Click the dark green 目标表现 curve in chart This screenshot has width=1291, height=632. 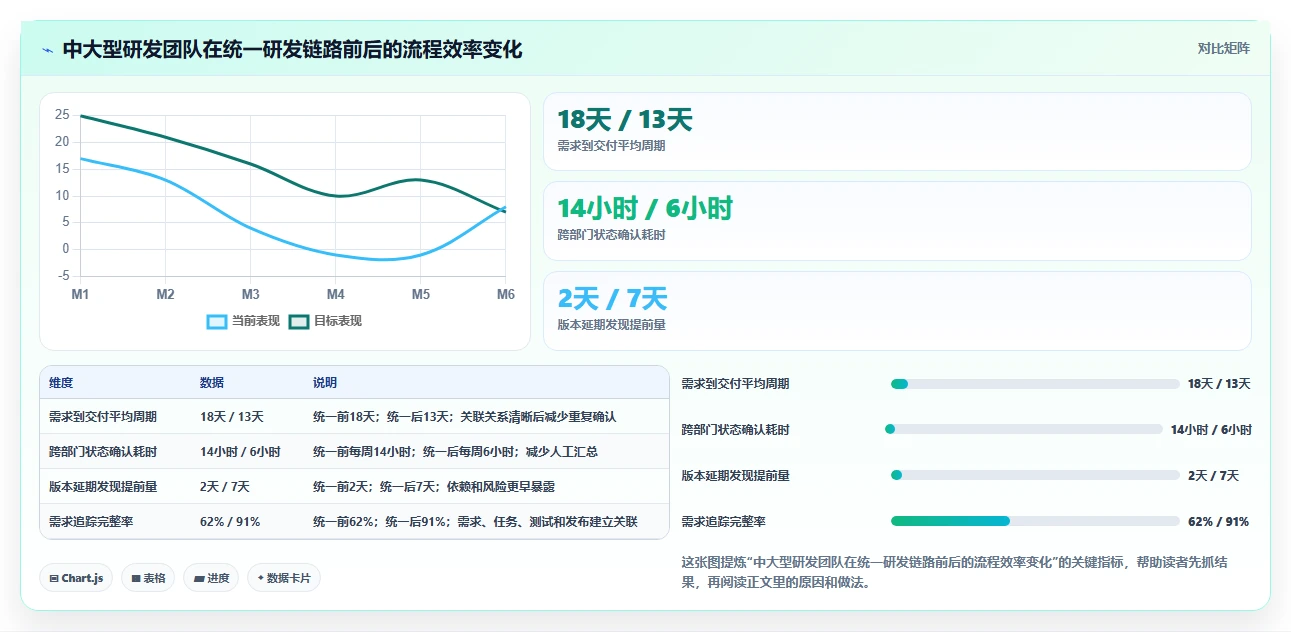tap(250, 164)
